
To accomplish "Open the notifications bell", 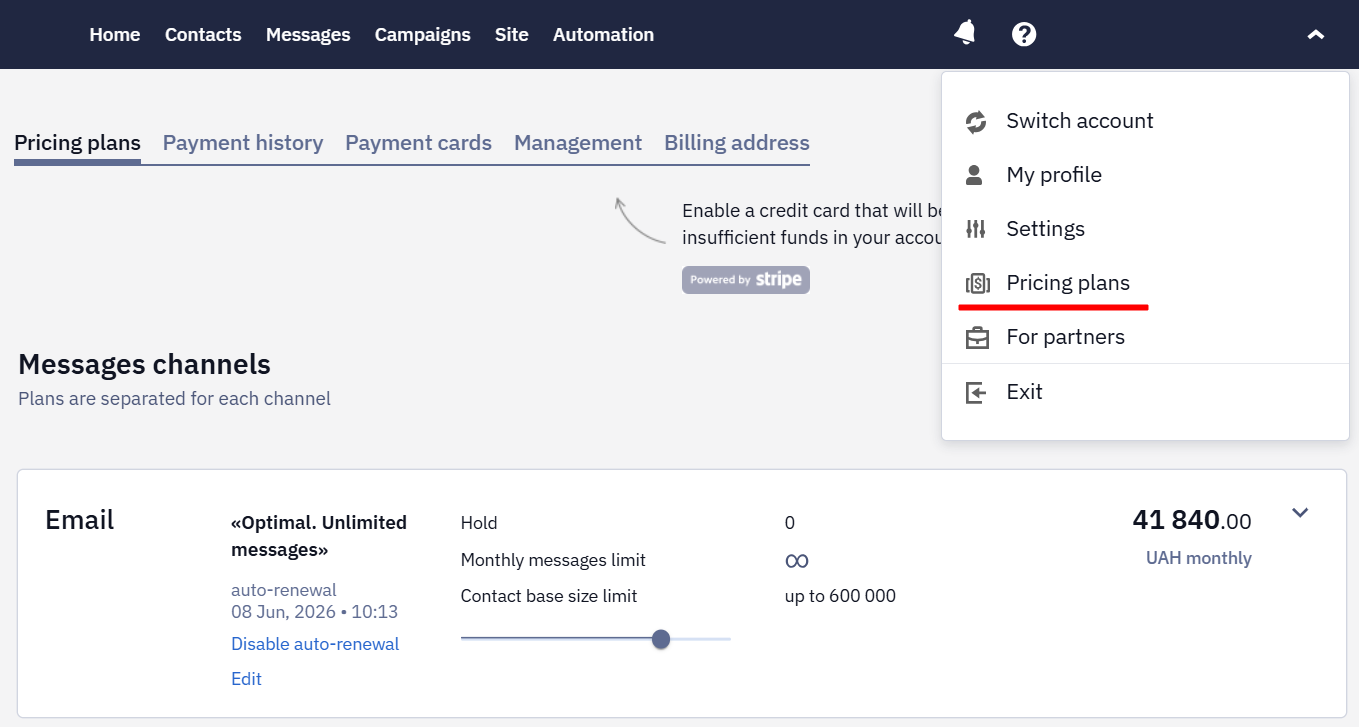I will pos(965,33).
